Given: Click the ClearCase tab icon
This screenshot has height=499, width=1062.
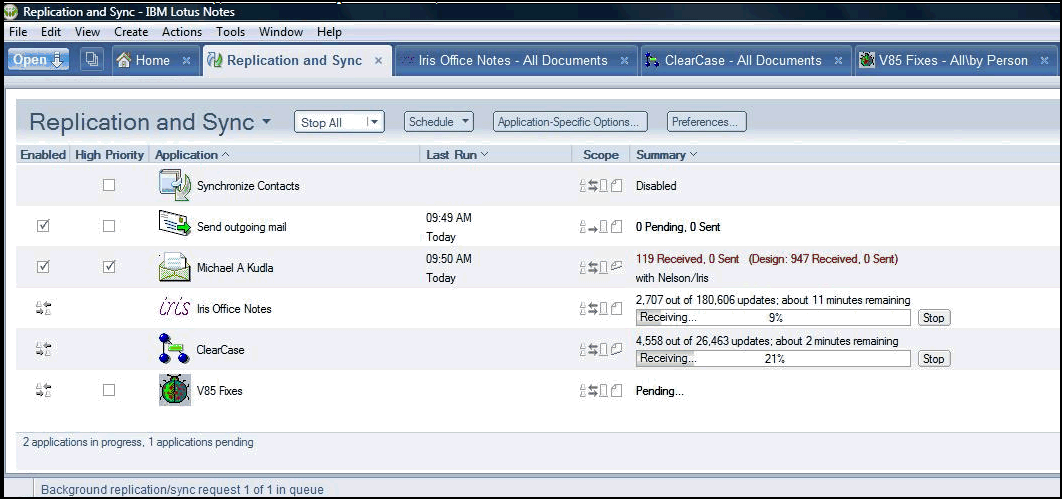Looking at the screenshot, I should 652,60.
